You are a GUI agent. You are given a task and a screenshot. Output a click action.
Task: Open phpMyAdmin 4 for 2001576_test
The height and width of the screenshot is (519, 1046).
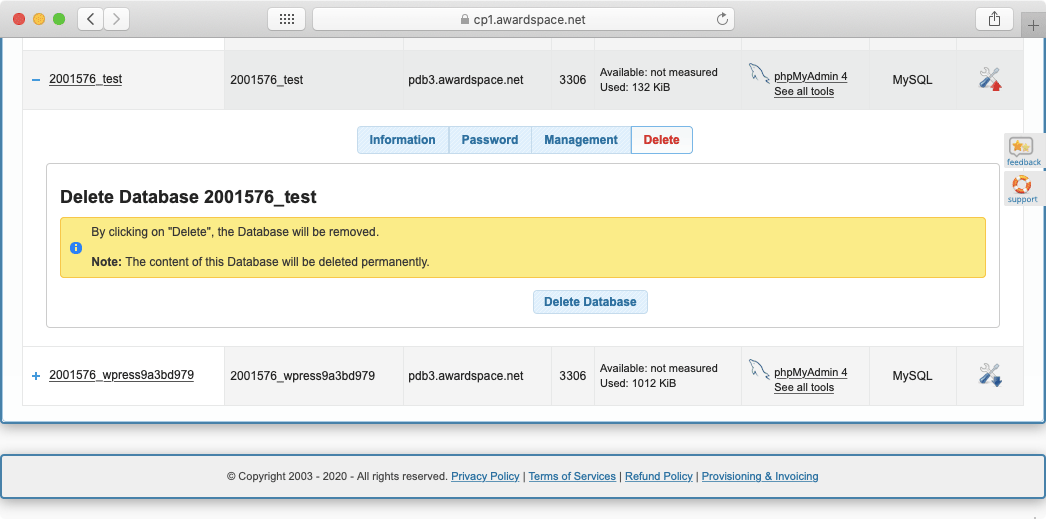tap(810, 76)
